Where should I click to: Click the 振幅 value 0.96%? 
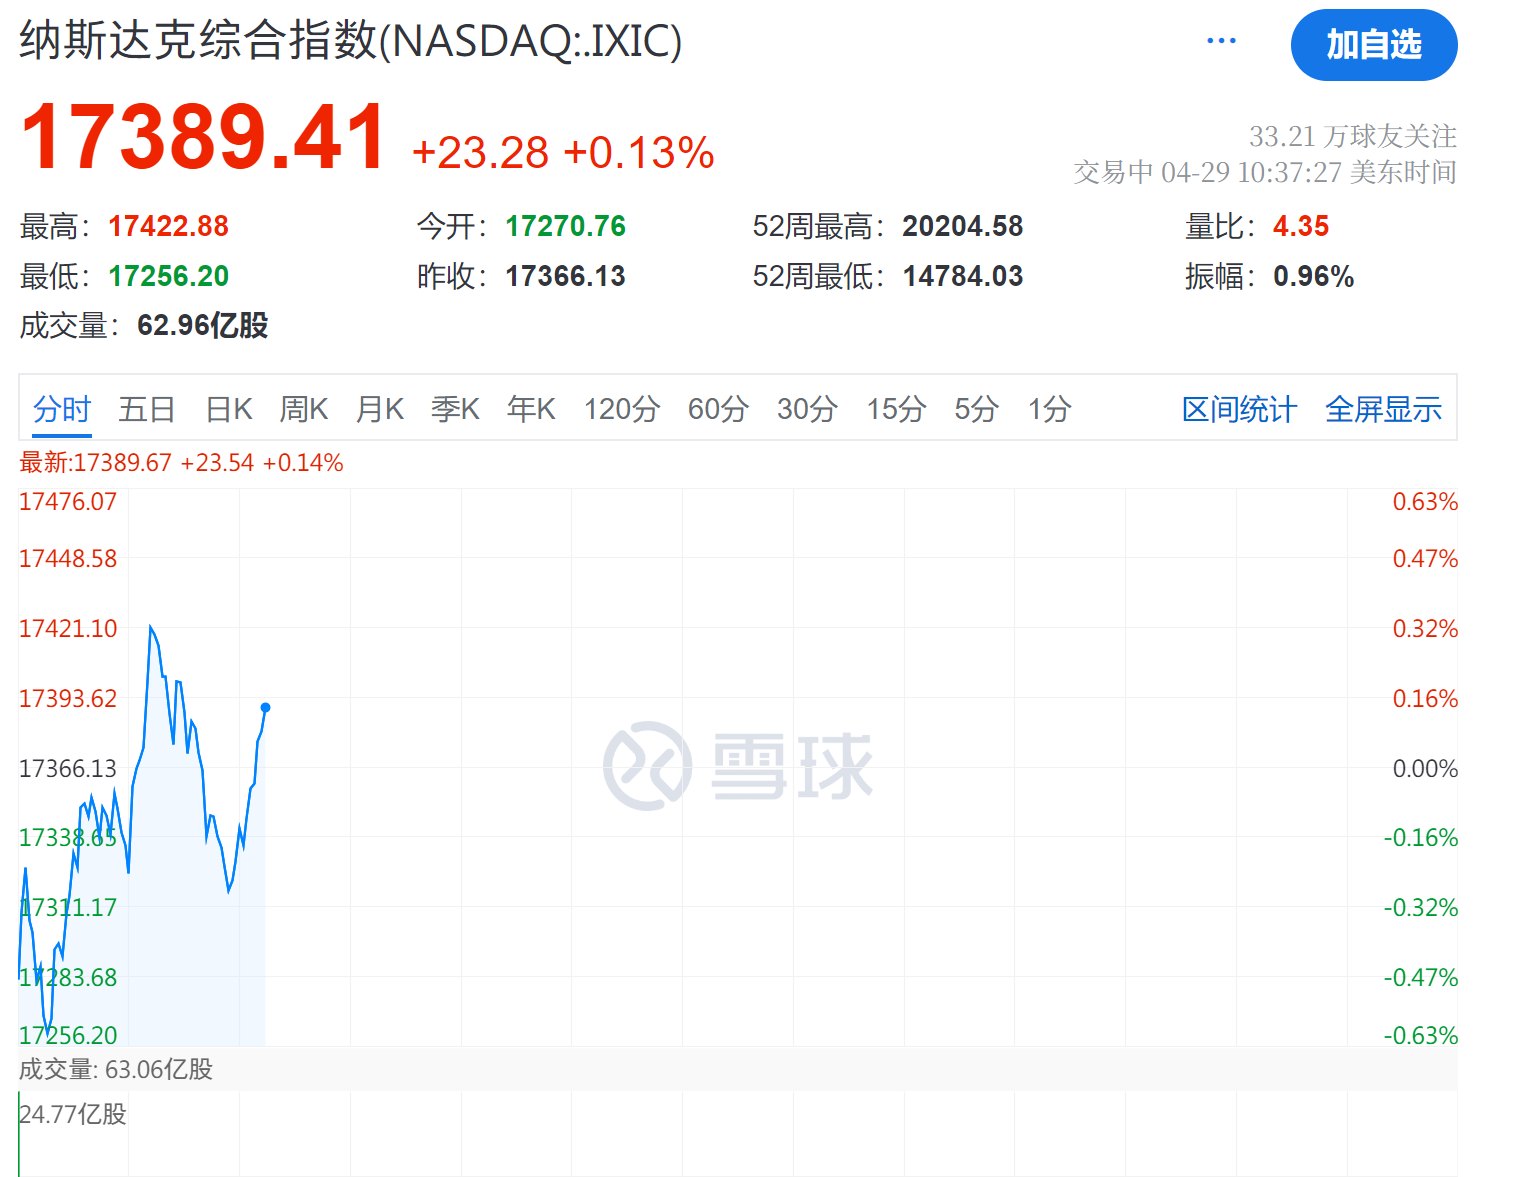(1313, 276)
